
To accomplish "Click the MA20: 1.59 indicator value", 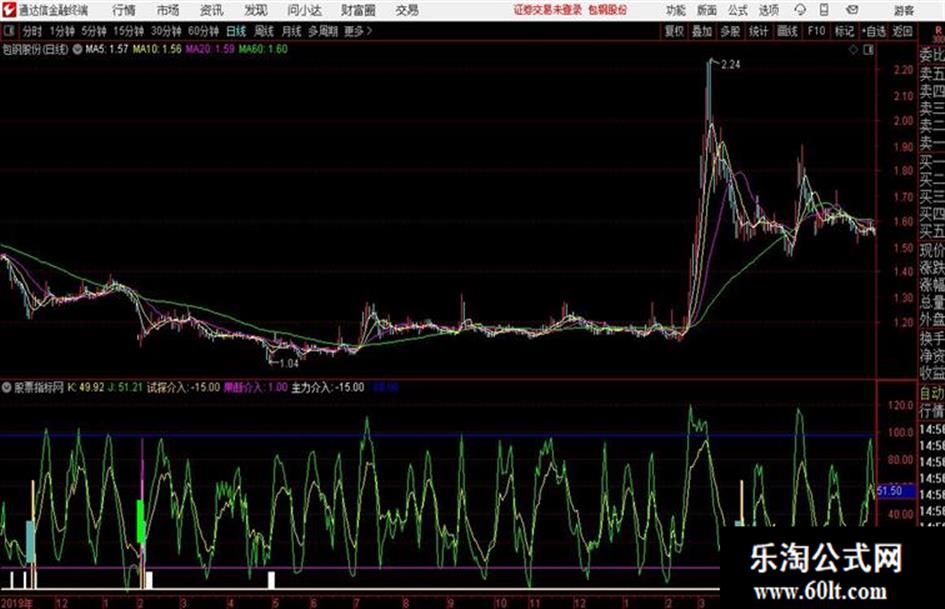I will [x=210, y=49].
